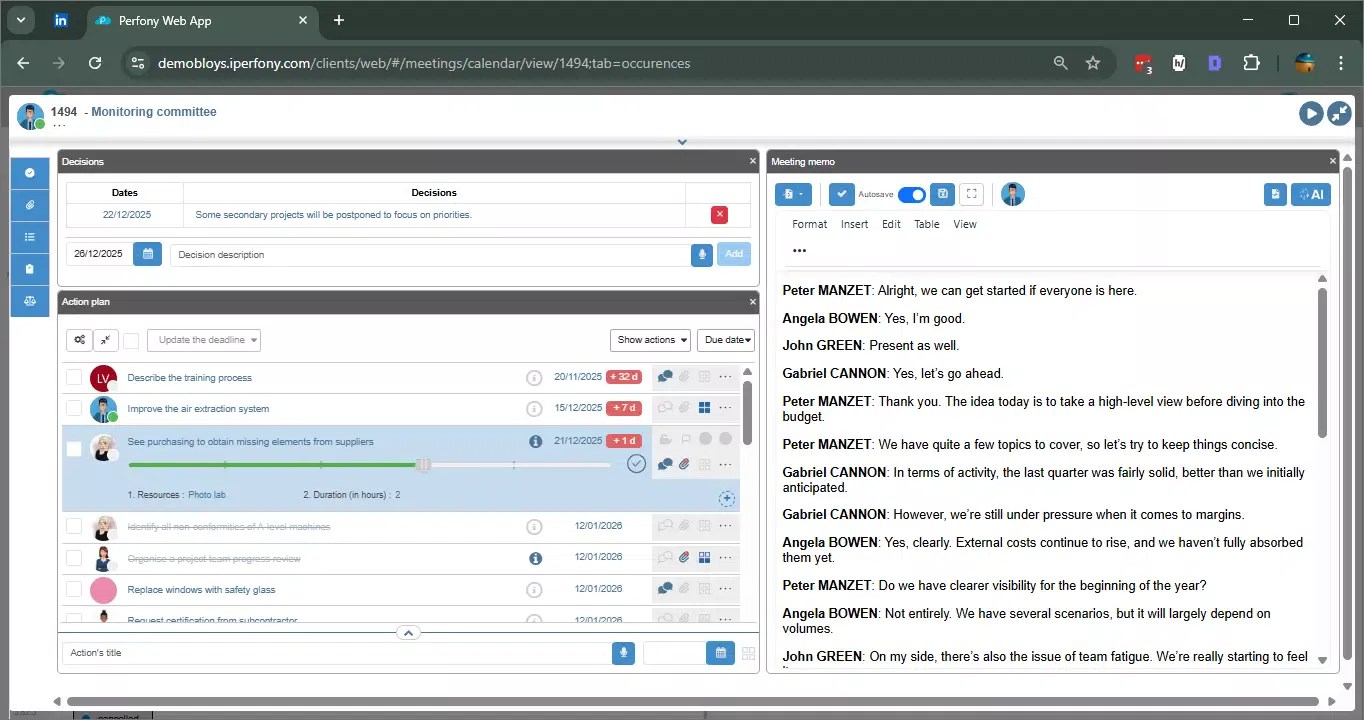
Task: Expand the Update the deadline dropdown
Action: pos(204,340)
